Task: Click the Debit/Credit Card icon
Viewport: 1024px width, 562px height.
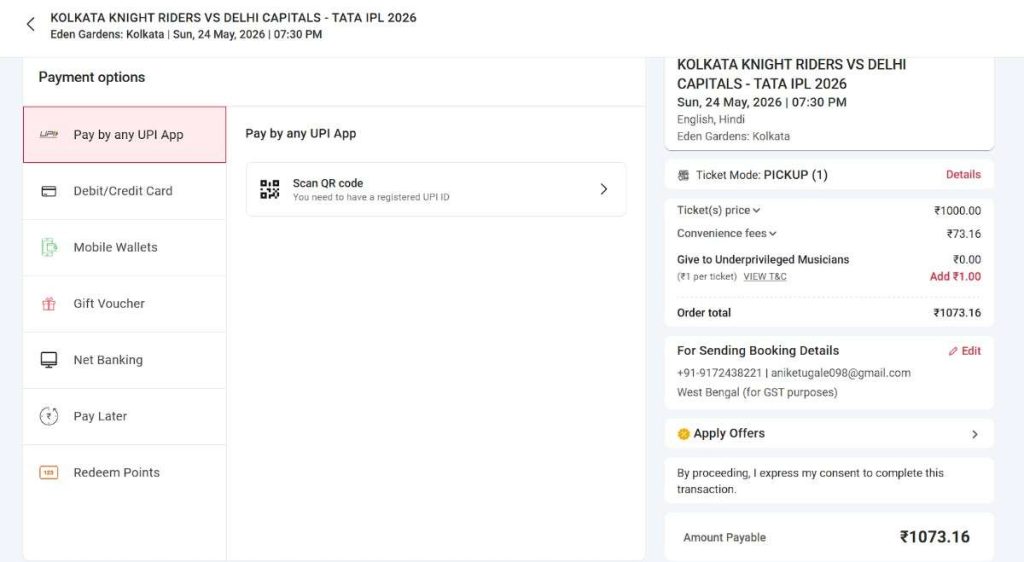Action: point(49,191)
